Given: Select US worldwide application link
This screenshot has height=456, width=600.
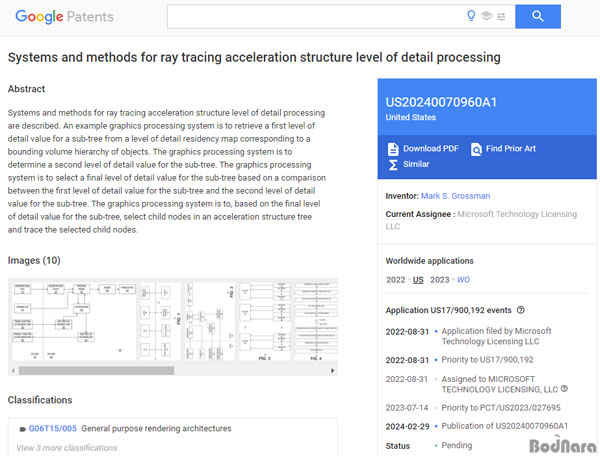Looking at the screenshot, I should click(x=418, y=280).
